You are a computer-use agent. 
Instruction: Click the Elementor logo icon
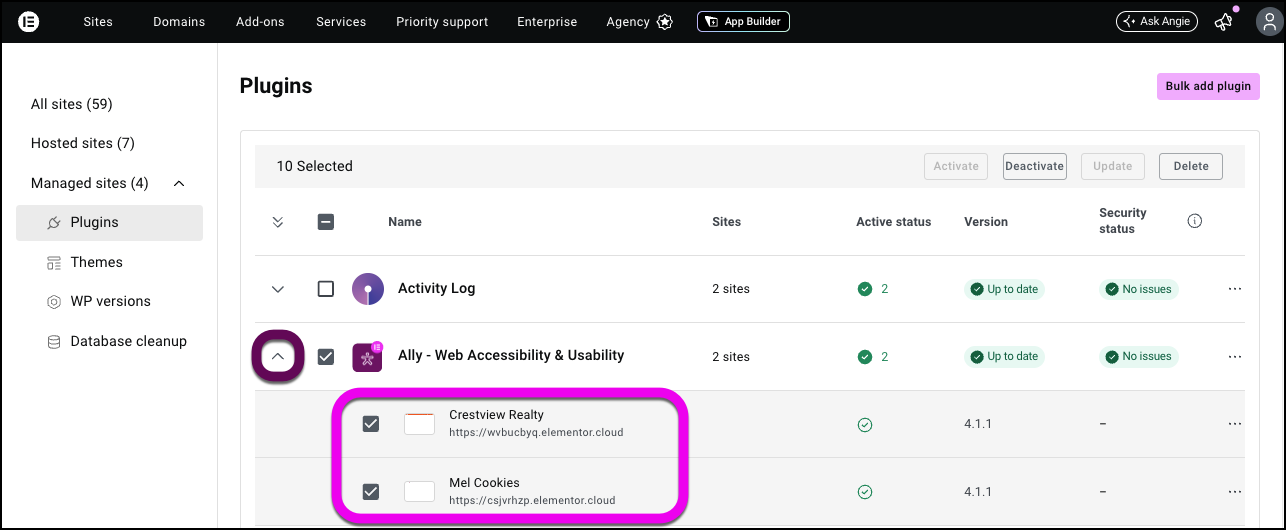pos(29,21)
